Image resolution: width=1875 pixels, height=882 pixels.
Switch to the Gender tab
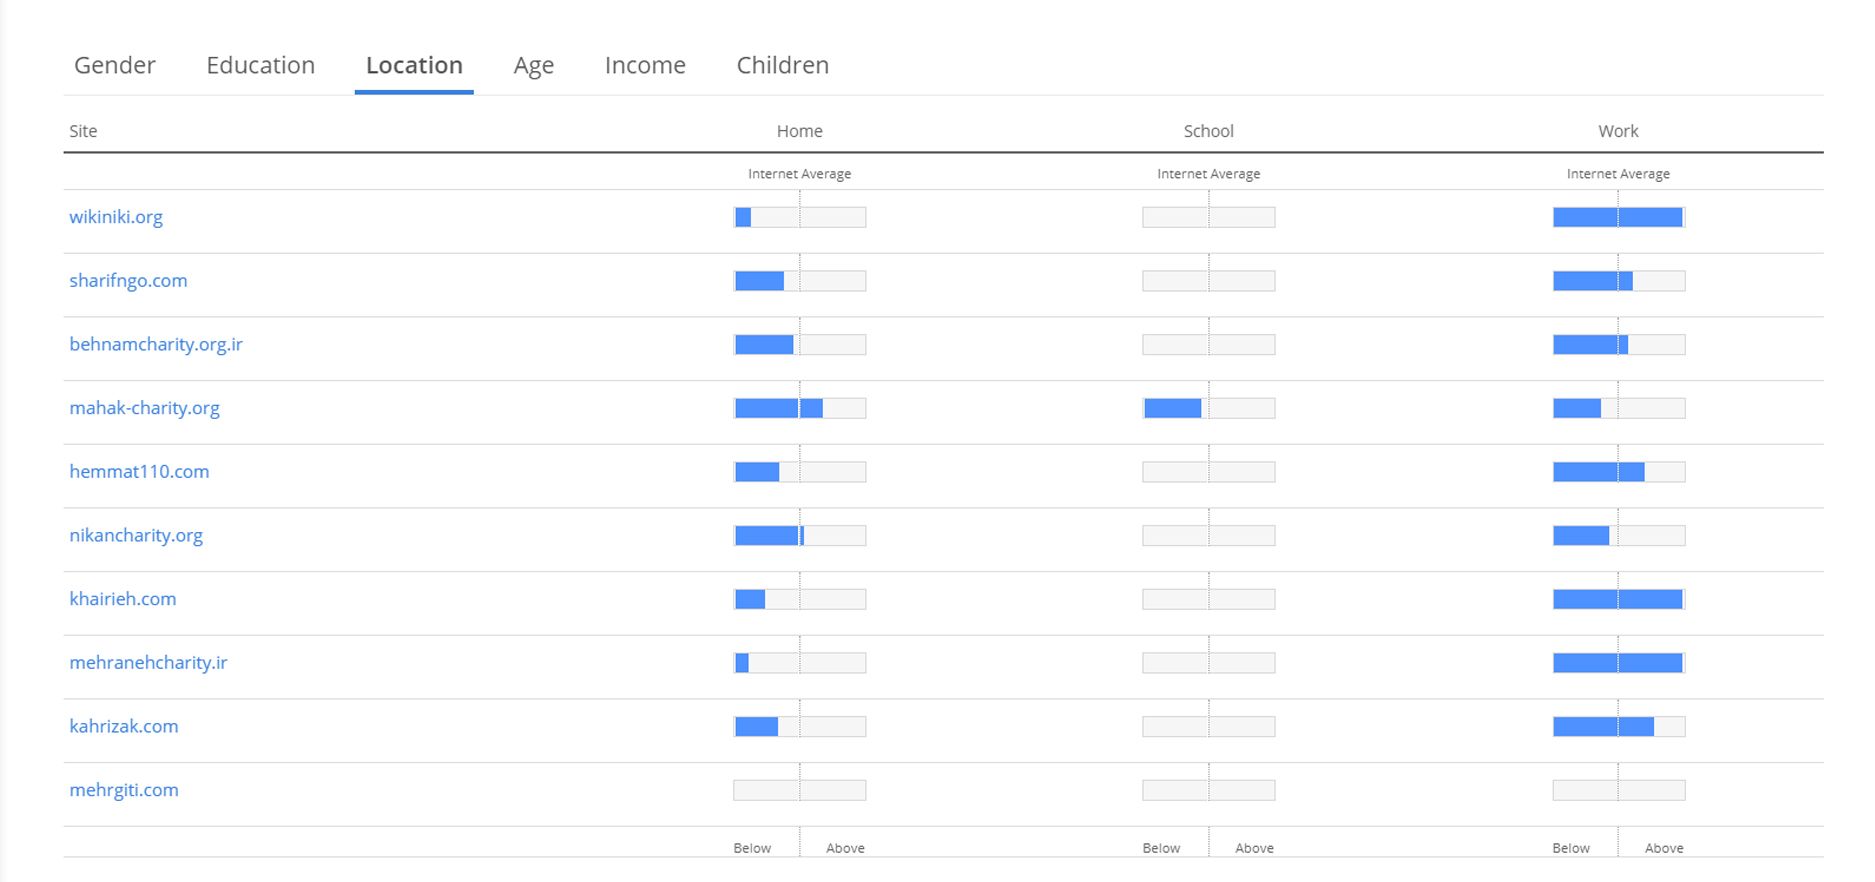coord(114,65)
